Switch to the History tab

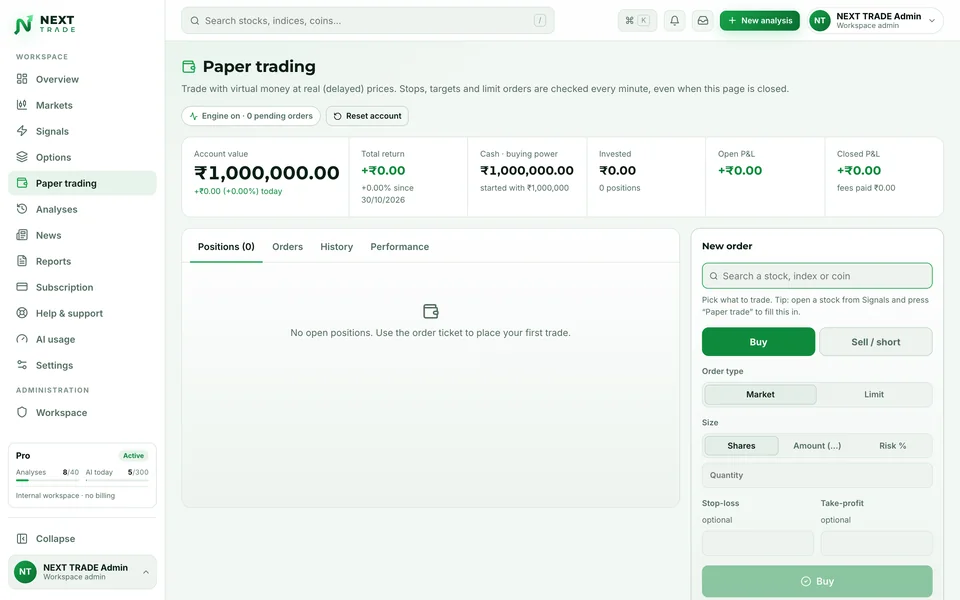336,247
